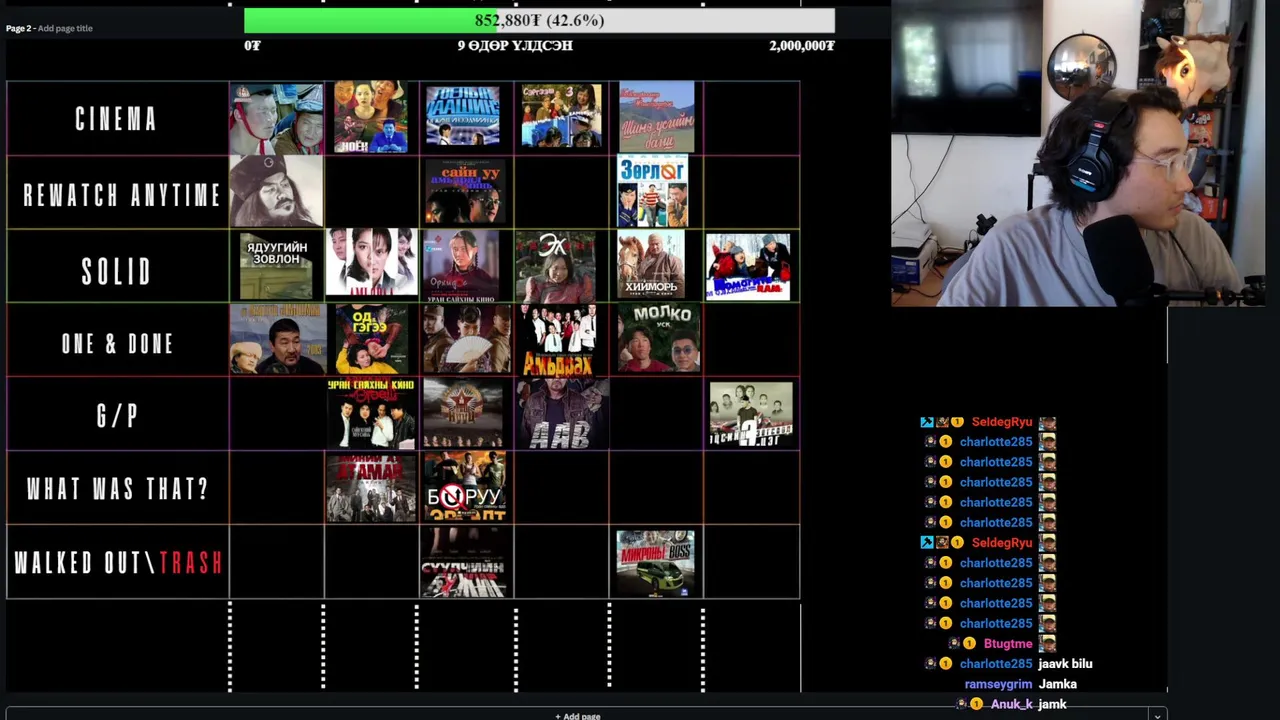Select the pink cursive mountain poster in Cinema
Image resolution: width=1280 pixels, height=720 pixels.
pos(656,117)
